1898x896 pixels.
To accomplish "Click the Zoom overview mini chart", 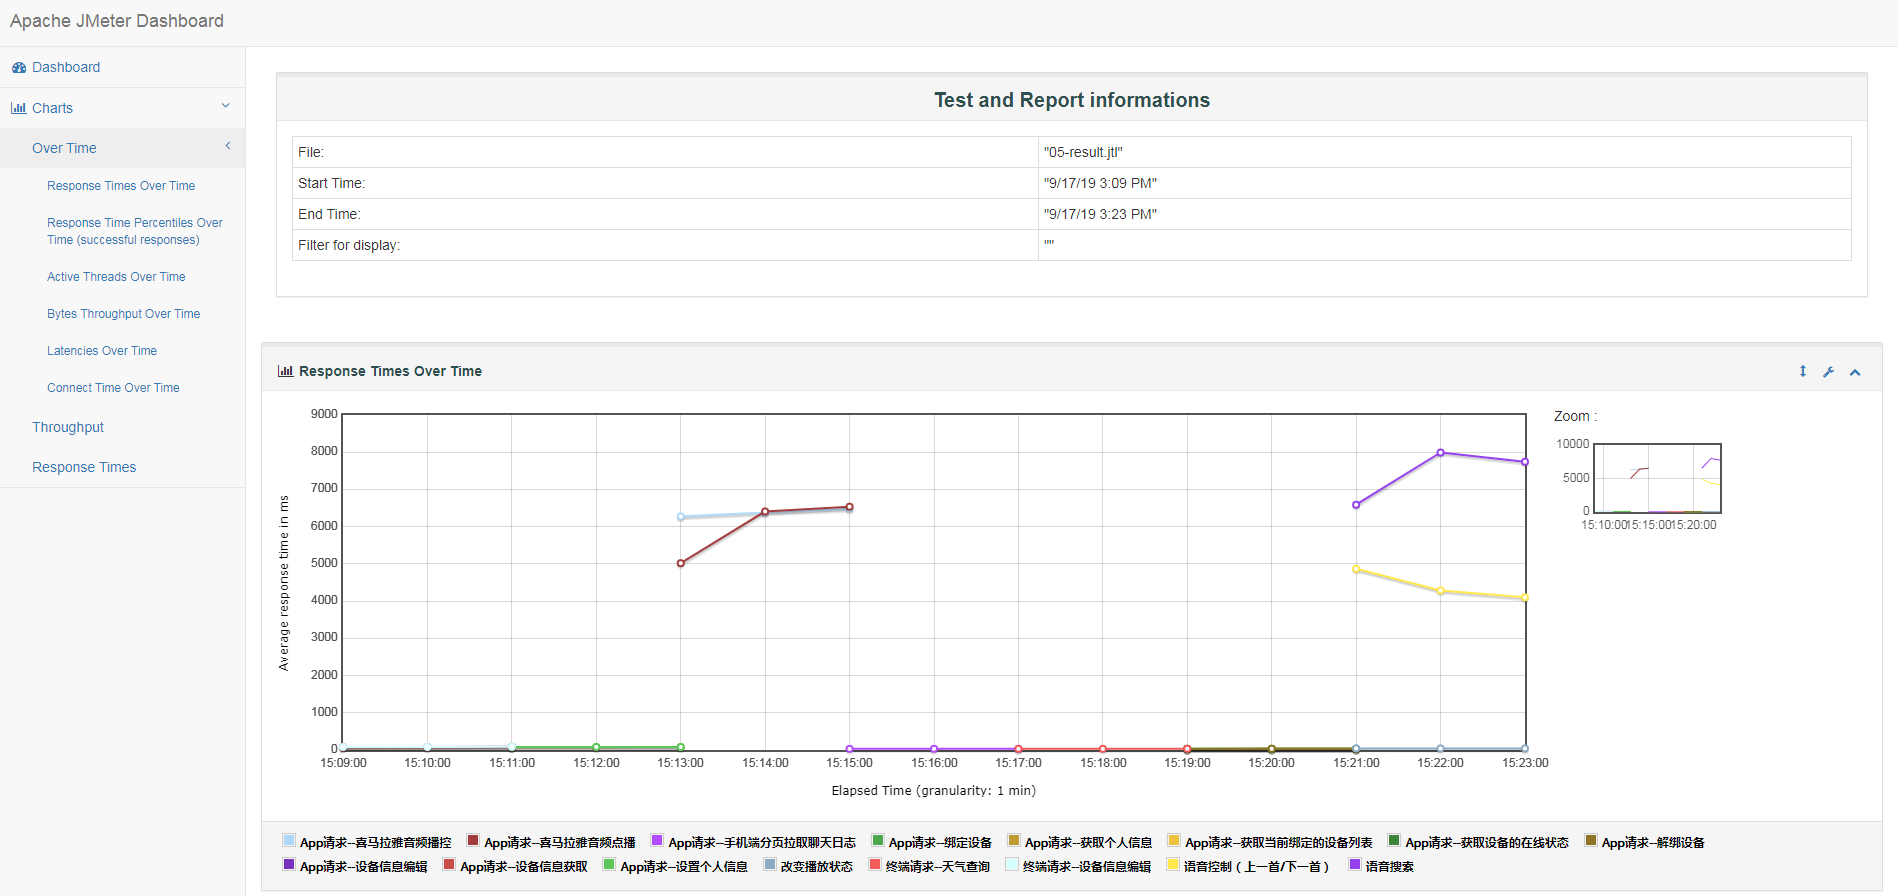I will pyautogui.click(x=1657, y=478).
